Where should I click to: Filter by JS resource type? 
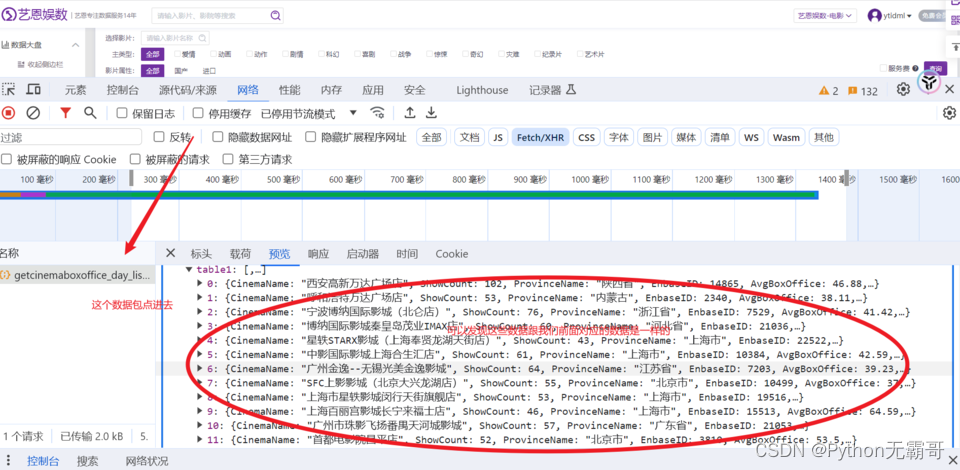pyautogui.click(x=498, y=138)
